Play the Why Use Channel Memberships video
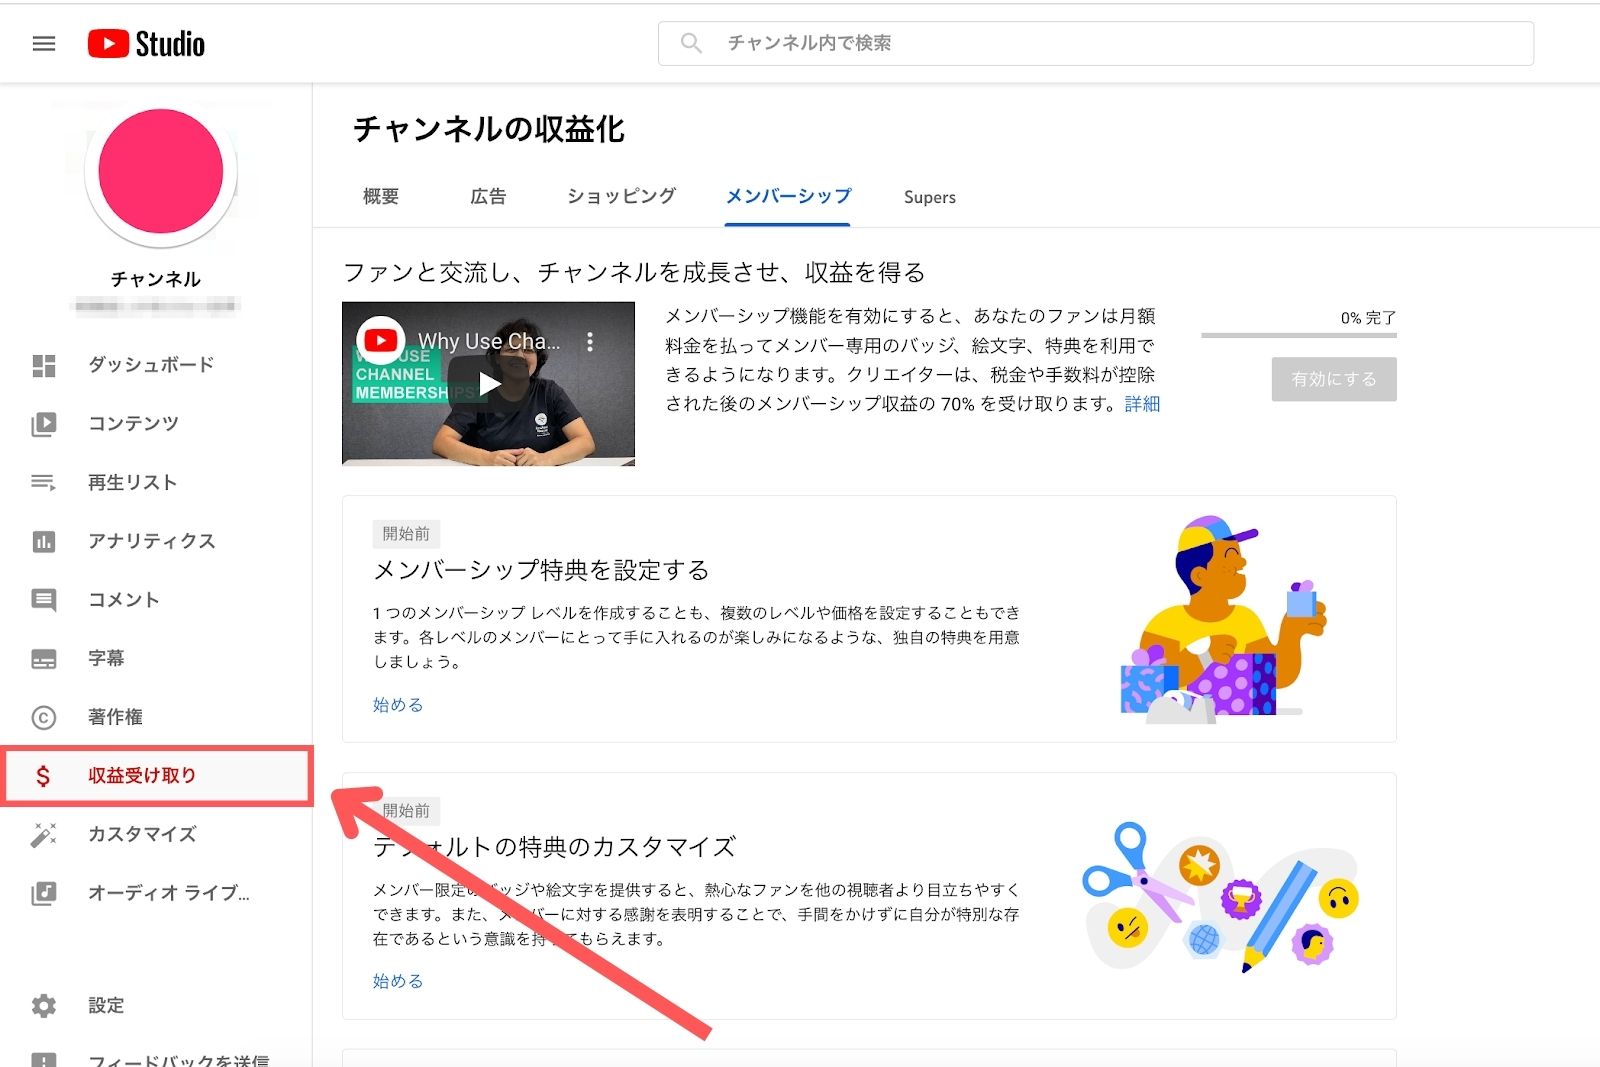 488,384
